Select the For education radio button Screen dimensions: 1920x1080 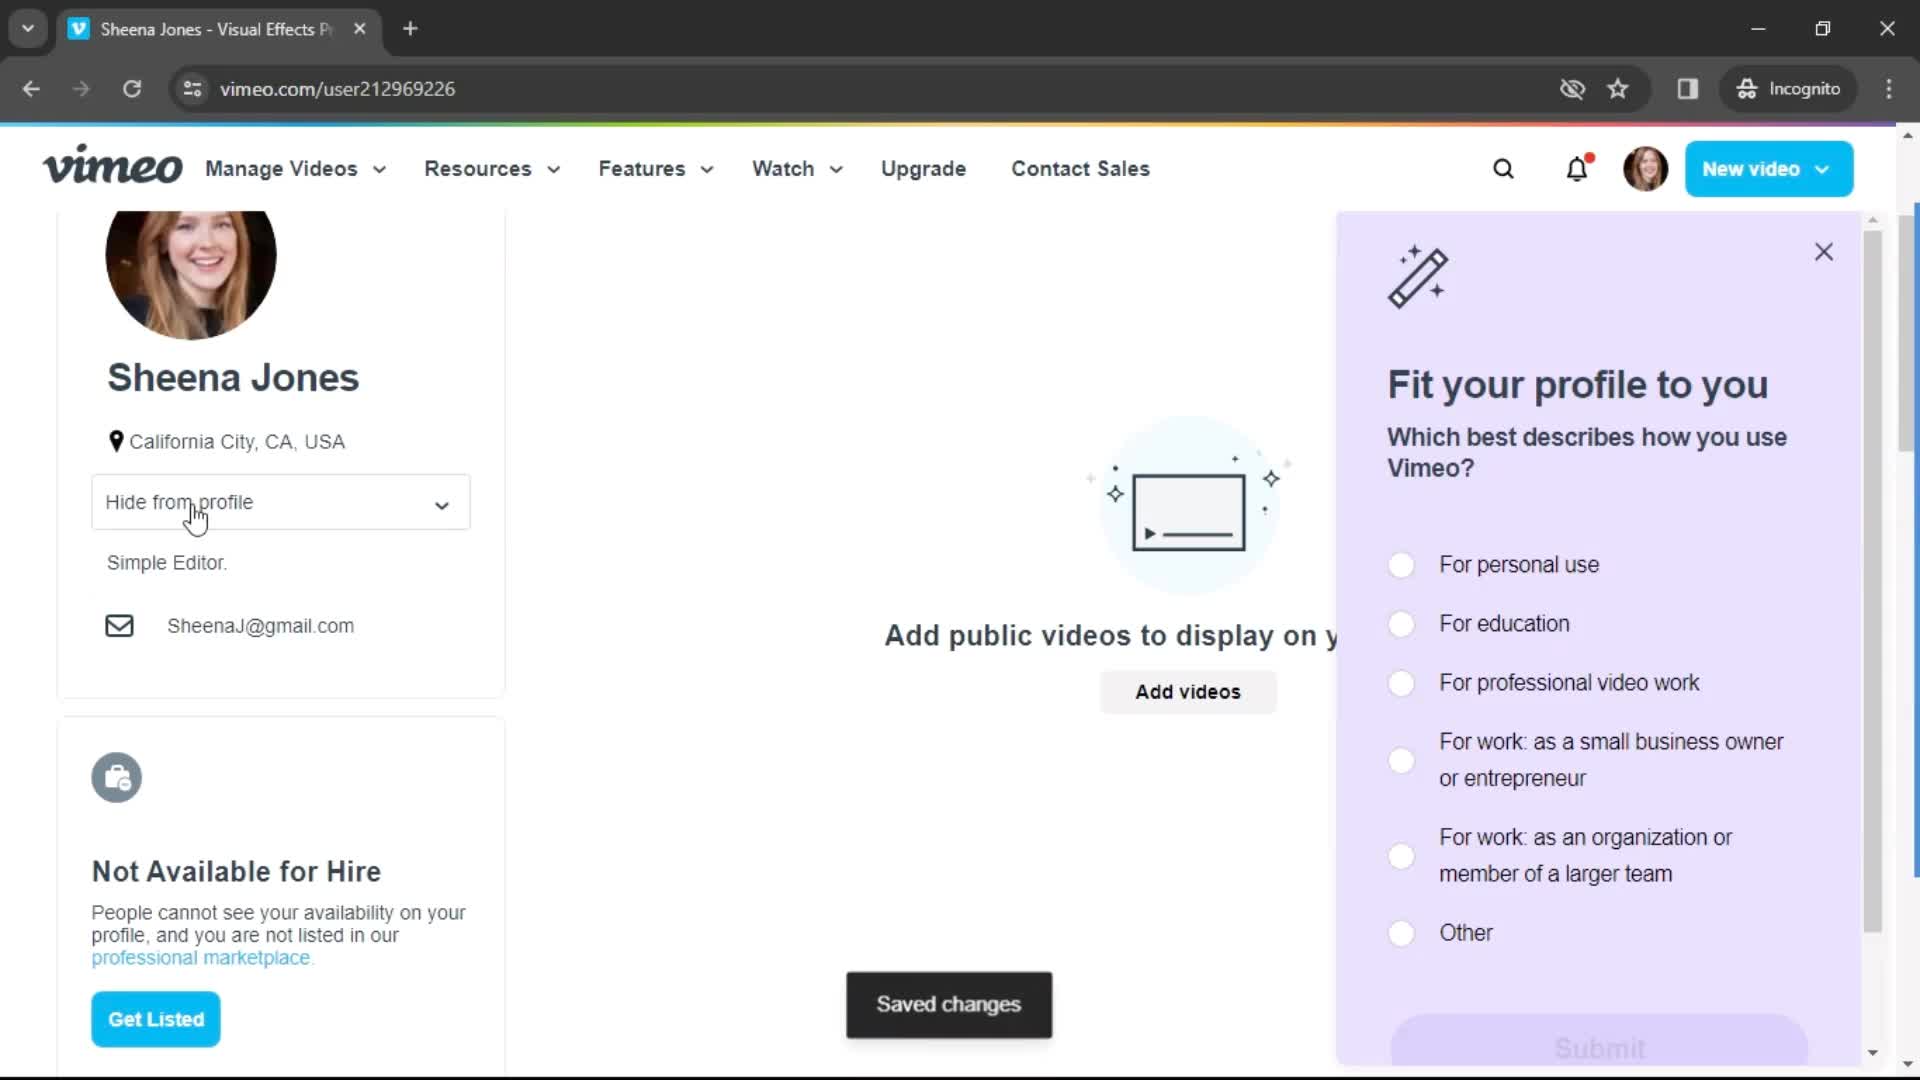[x=1400, y=622]
